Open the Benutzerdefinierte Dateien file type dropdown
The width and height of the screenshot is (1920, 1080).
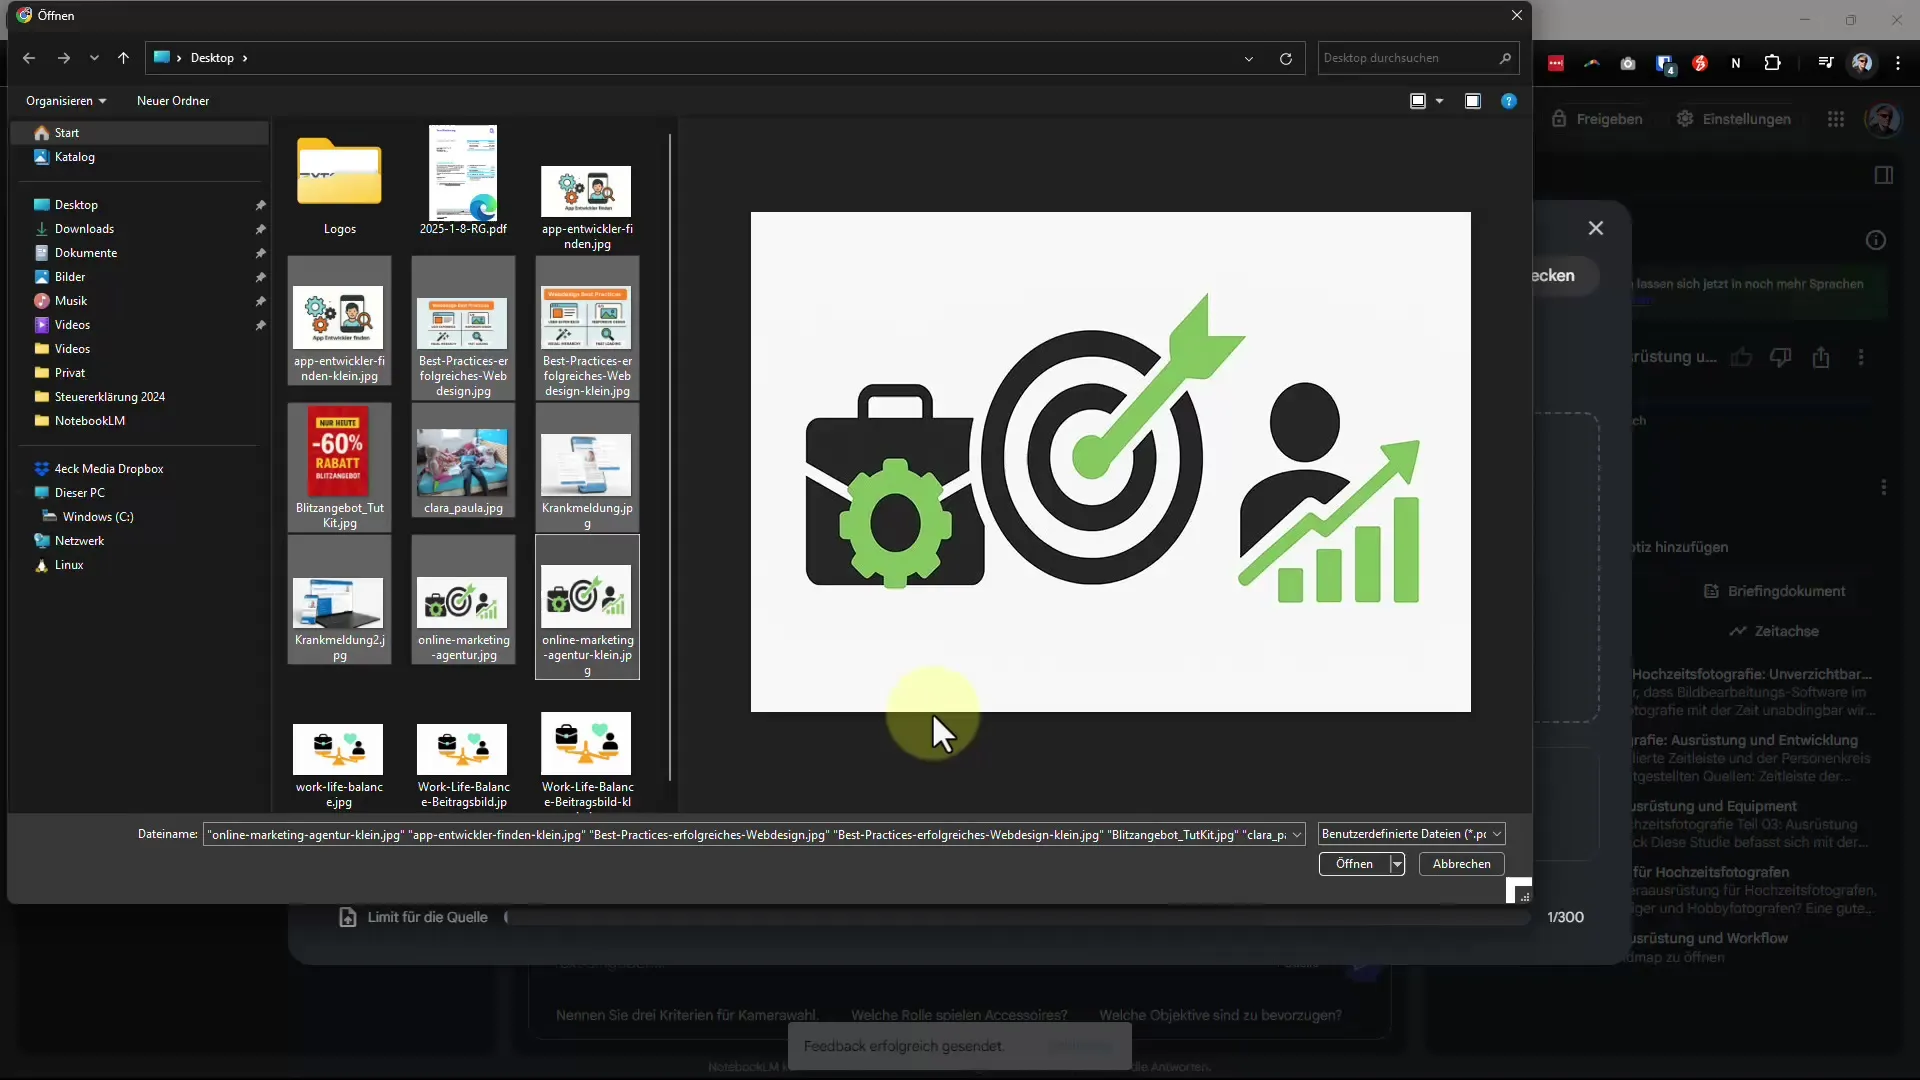[1411, 834]
